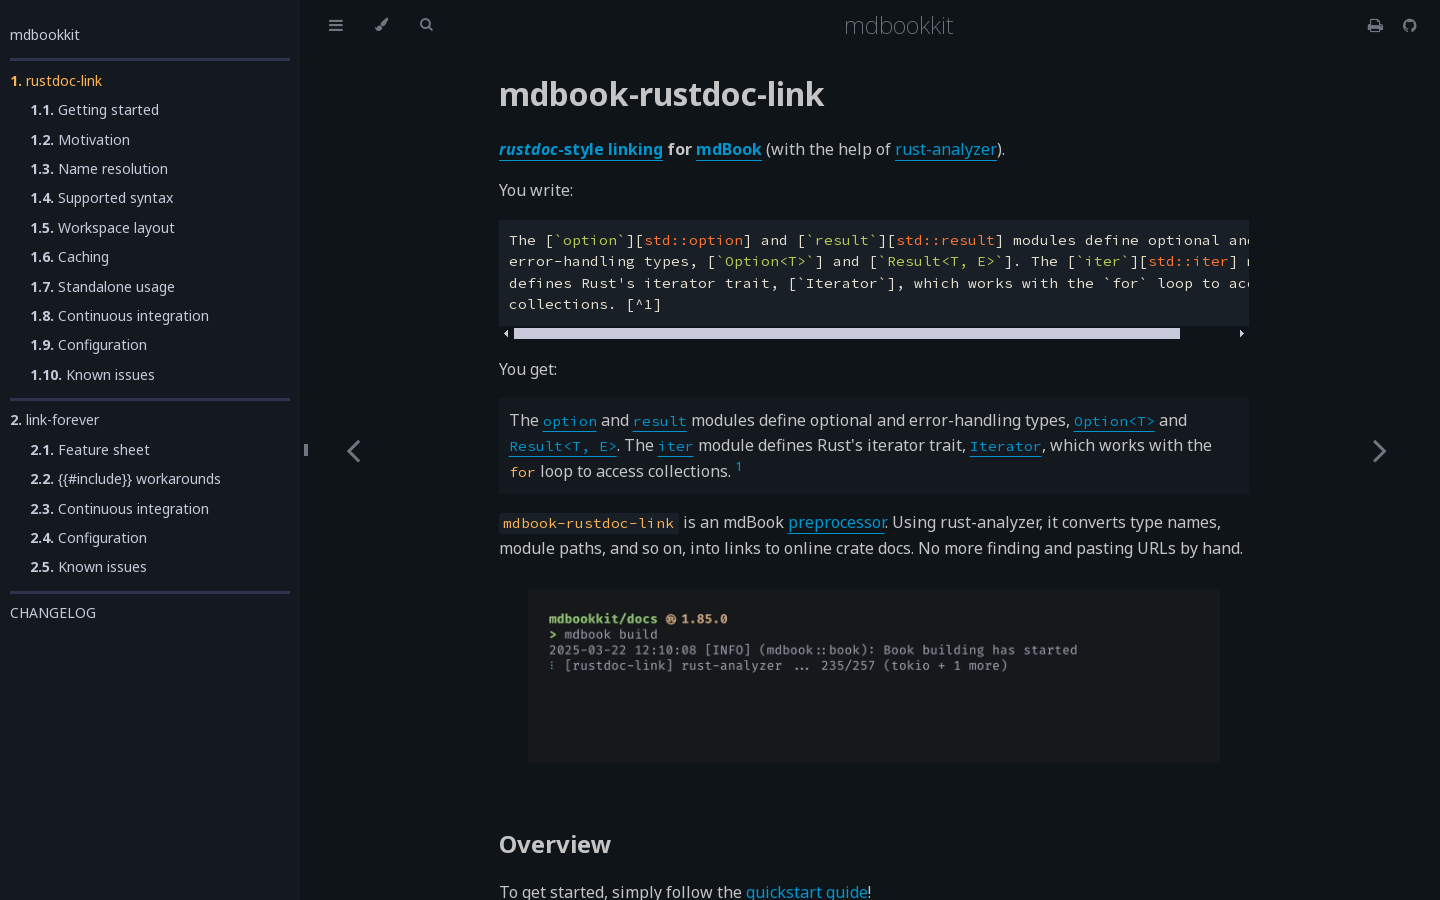This screenshot has height=900, width=1440.
Task: Follow the rust-analyzer link
Action: click(946, 149)
